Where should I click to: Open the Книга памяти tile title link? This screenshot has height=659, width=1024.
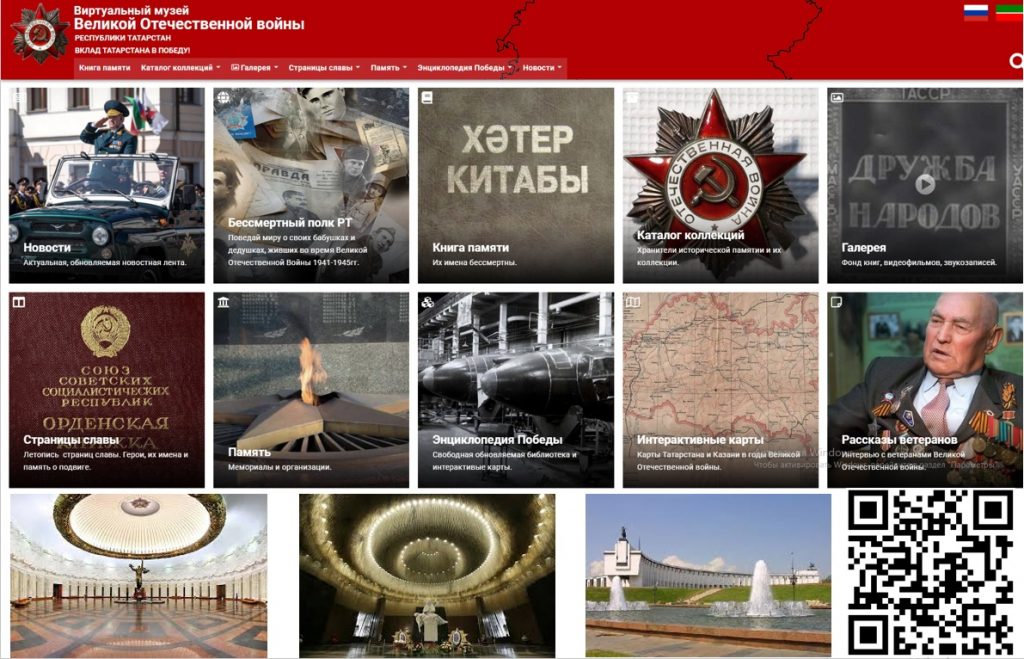(x=470, y=248)
